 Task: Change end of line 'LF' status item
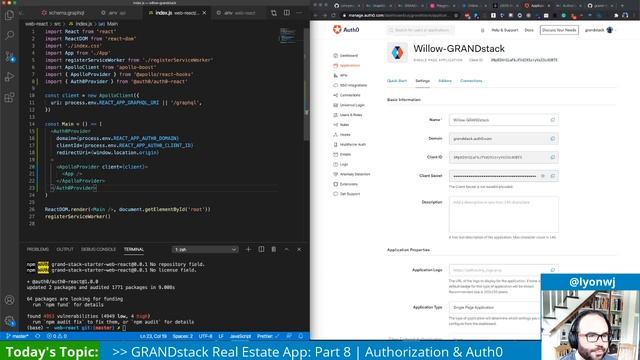click(x=221, y=336)
